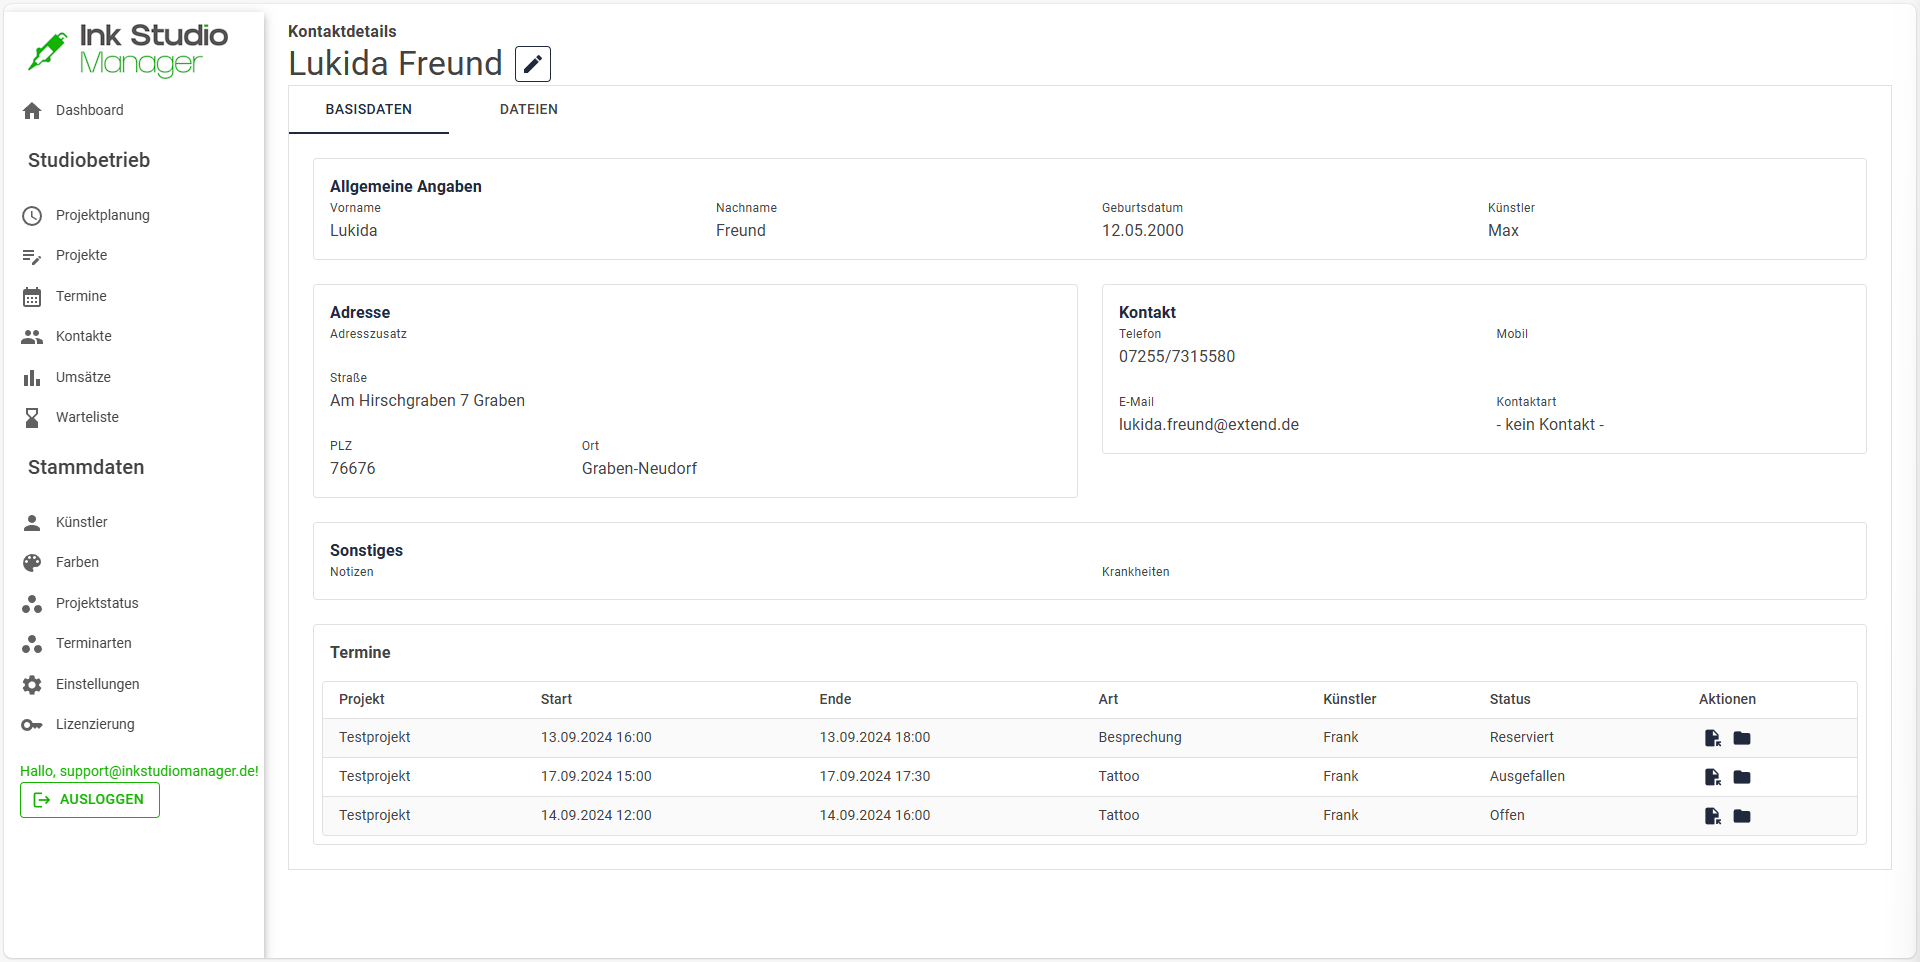Click the street Am Hirschgraben 7 Graben
The width and height of the screenshot is (1920, 962).
428,401
